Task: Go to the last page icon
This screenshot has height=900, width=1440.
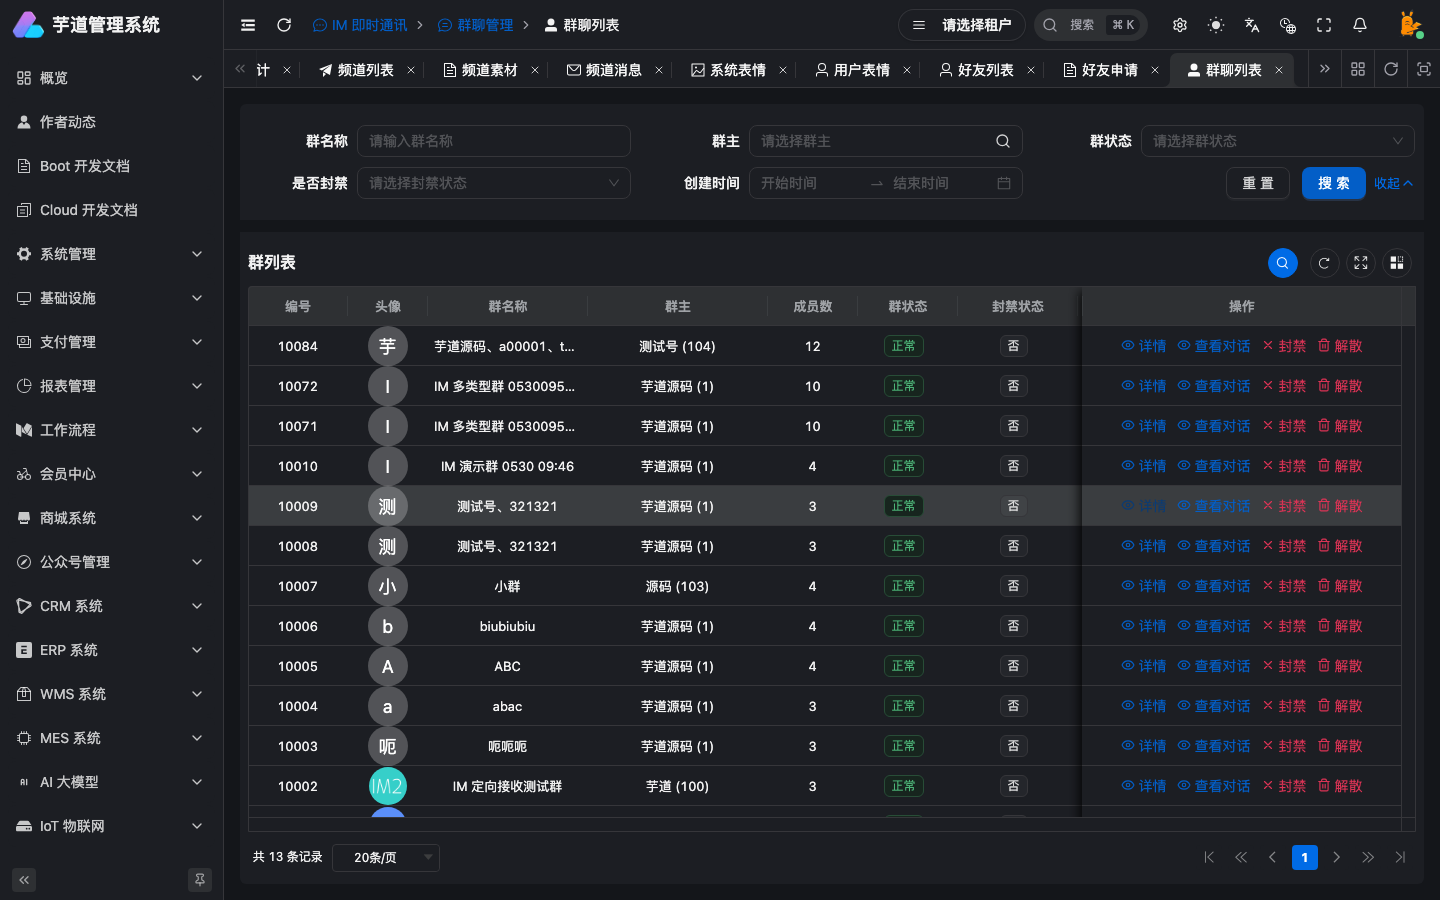Action: pos(1400,857)
